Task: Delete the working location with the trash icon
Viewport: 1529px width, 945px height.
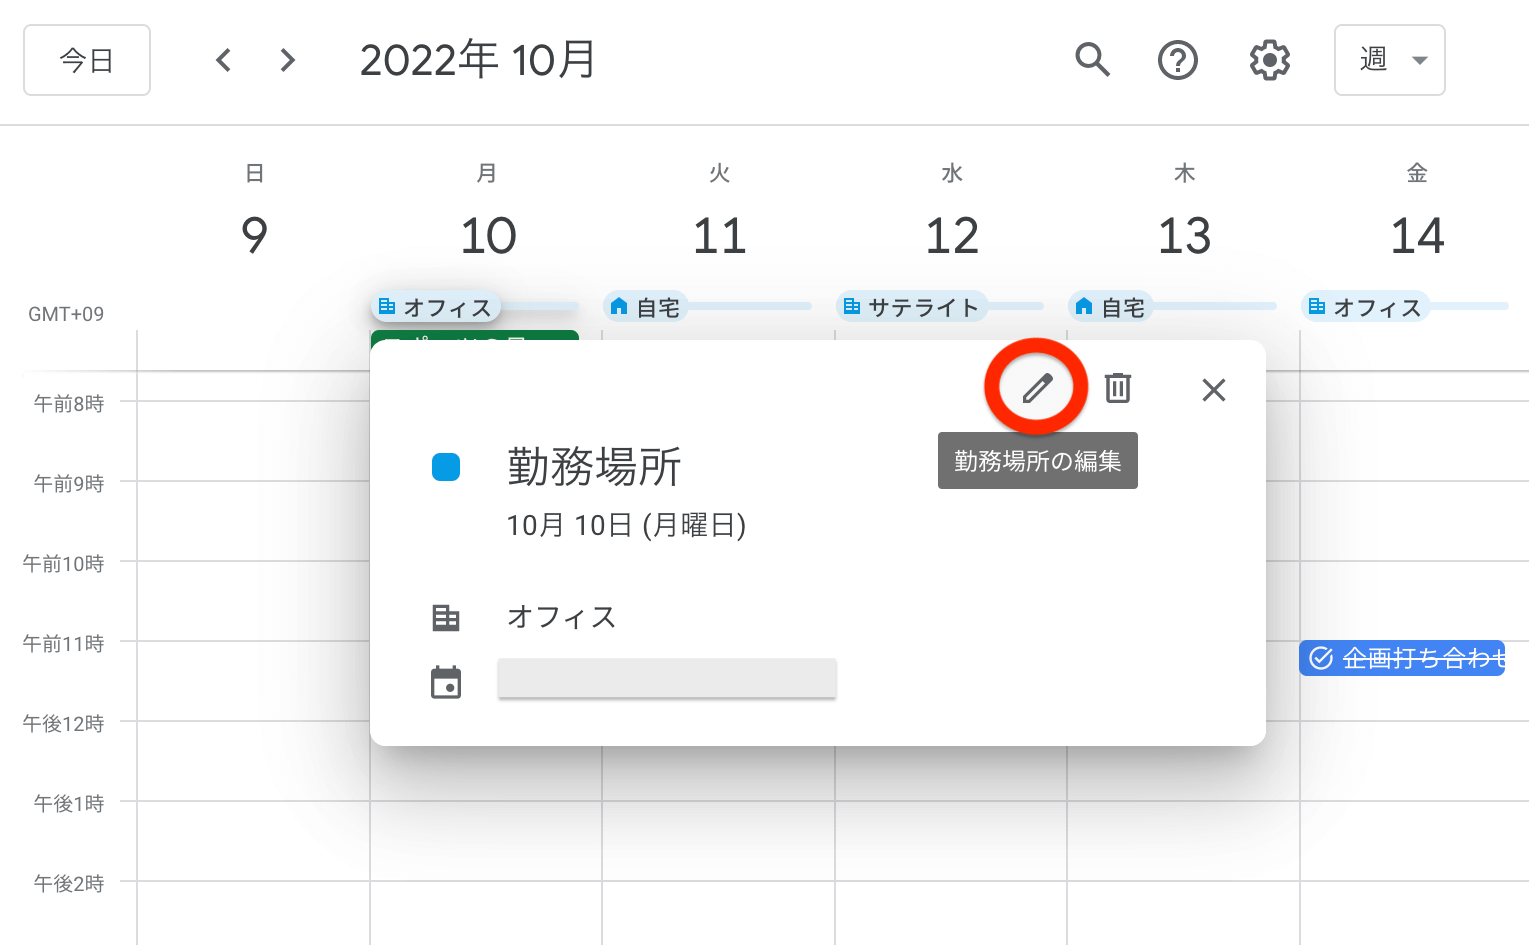Action: [x=1117, y=389]
